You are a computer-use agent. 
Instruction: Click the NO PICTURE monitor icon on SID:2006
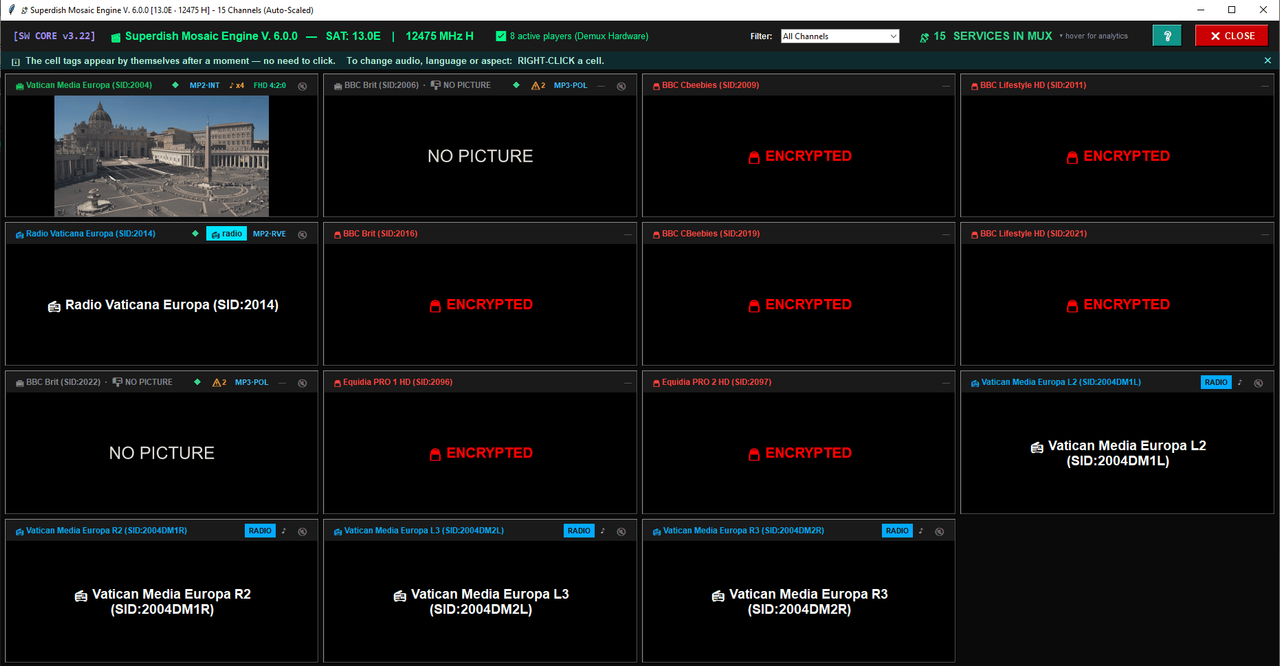[x=435, y=86]
